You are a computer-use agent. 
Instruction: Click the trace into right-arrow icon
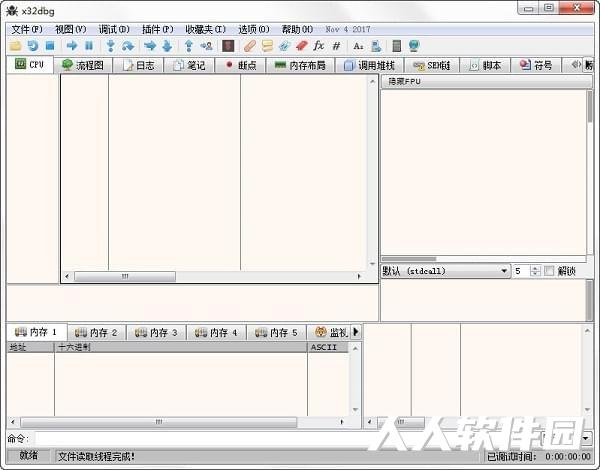(150, 46)
